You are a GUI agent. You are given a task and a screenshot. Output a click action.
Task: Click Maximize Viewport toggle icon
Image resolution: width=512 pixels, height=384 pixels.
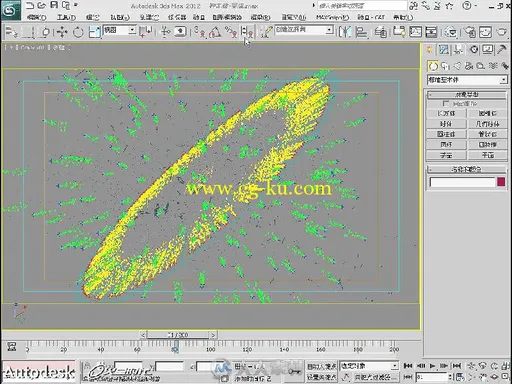506,377
